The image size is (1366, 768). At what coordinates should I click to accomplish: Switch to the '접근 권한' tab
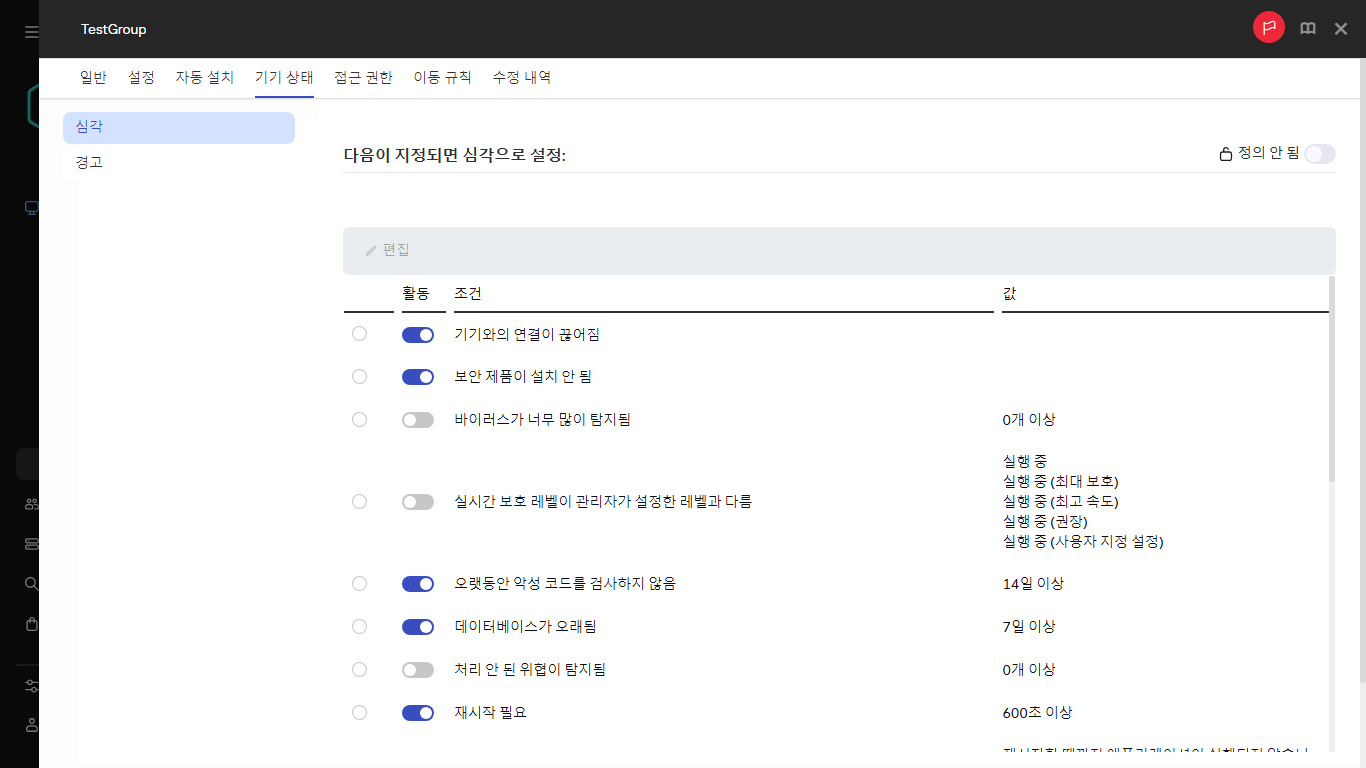click(363, 77)
